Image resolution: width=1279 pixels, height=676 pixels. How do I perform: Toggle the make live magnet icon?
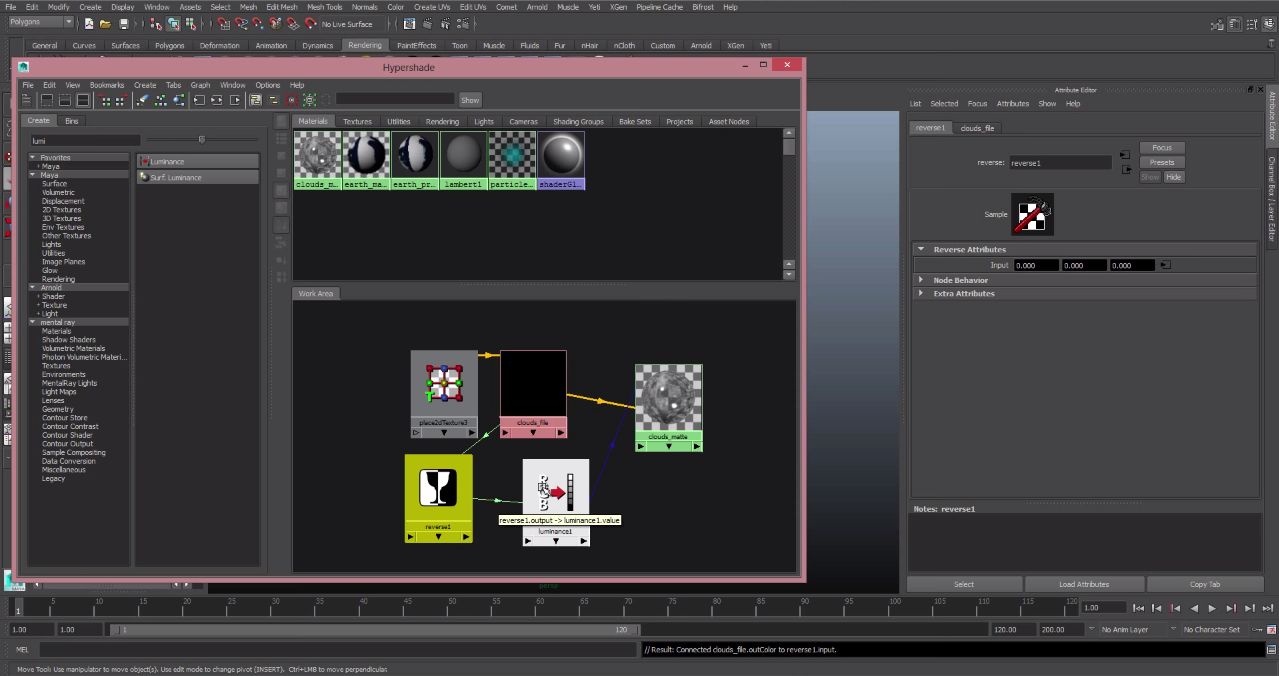(310, 23)
